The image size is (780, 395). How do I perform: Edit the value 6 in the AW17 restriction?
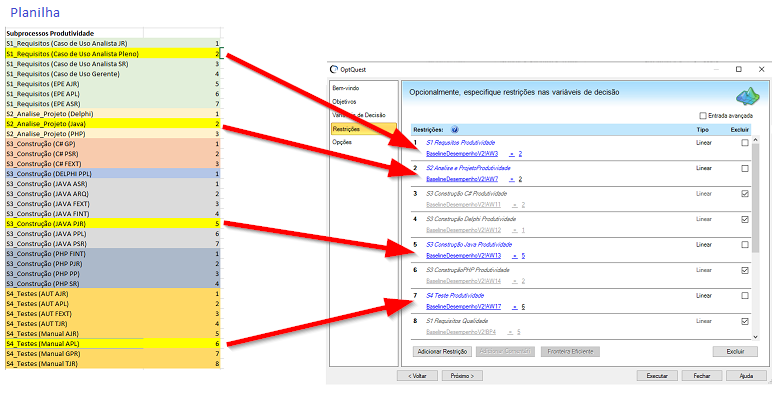pos(523,307)
